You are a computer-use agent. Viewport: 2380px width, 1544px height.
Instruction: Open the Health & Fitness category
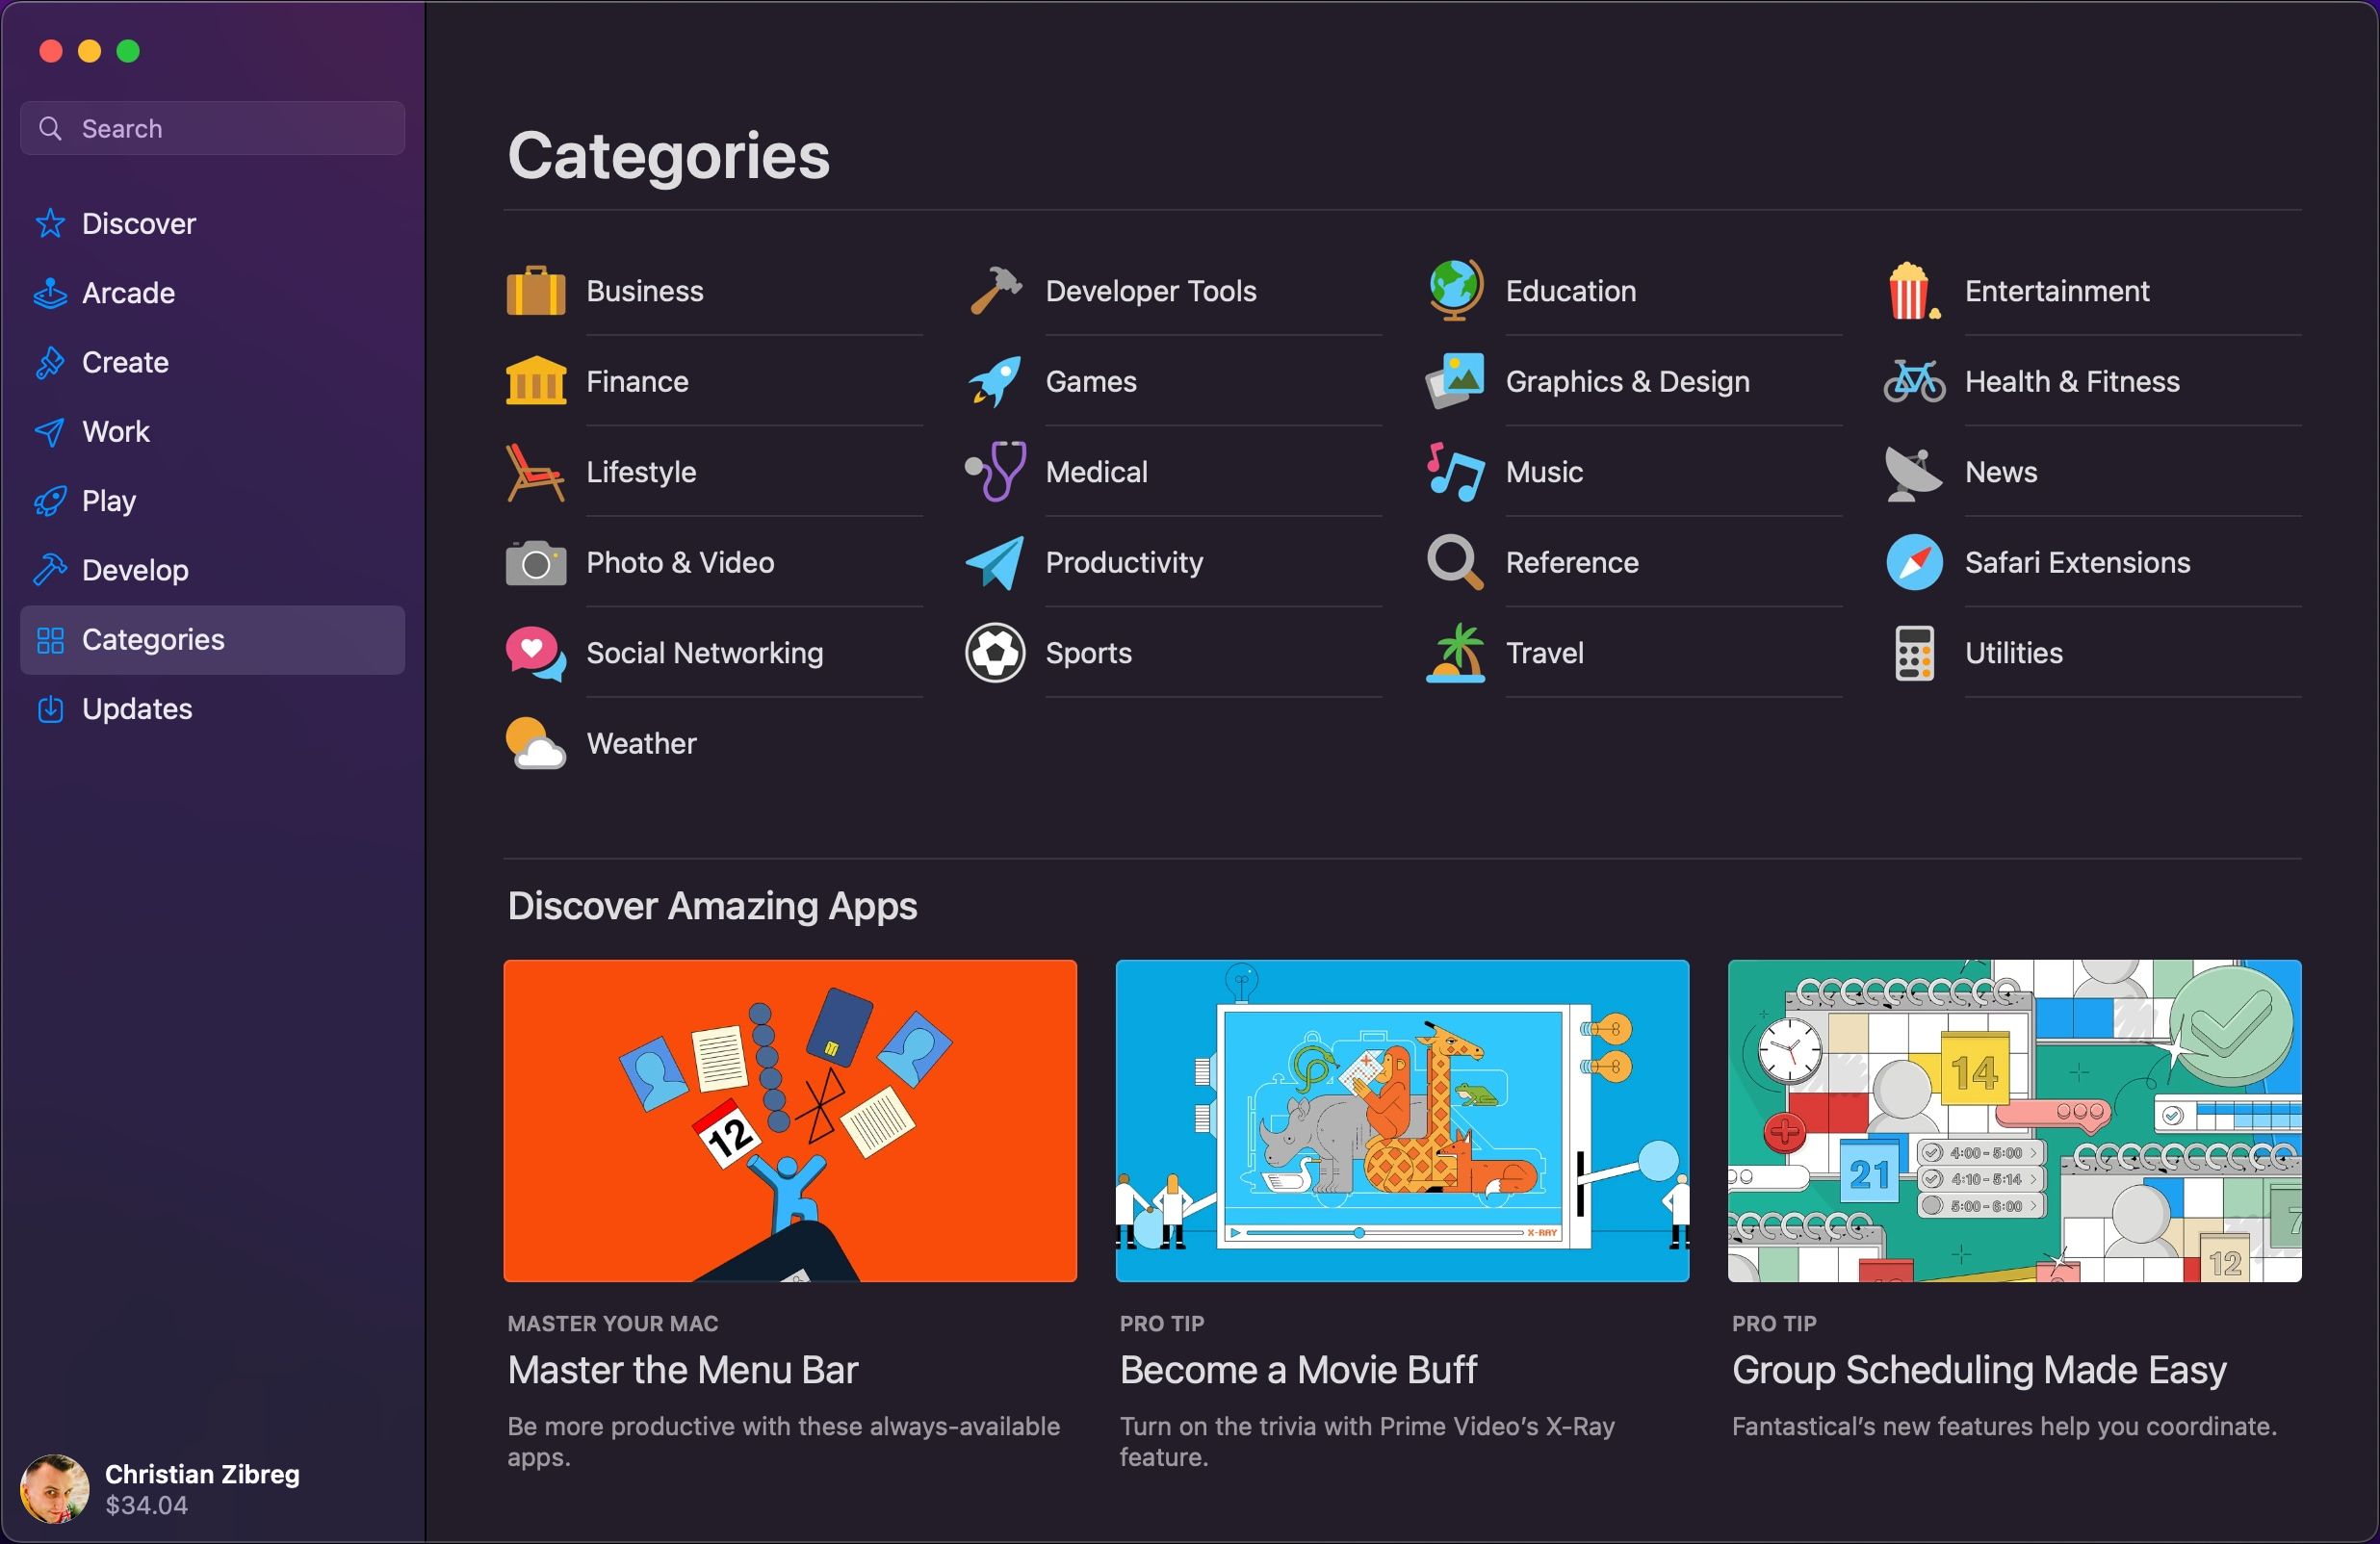pyautogui.click(x=2071, y=380)
